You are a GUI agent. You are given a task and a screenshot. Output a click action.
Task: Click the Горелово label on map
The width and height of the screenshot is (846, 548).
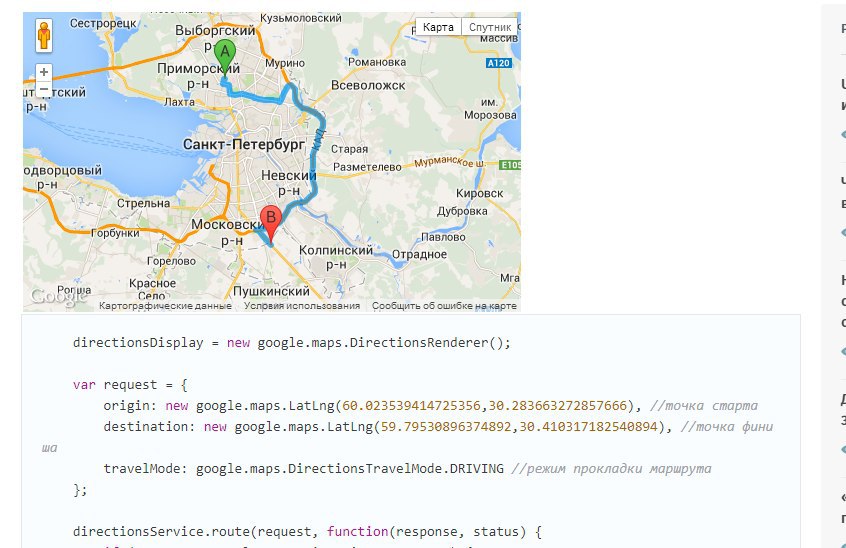tap(171, 261)
